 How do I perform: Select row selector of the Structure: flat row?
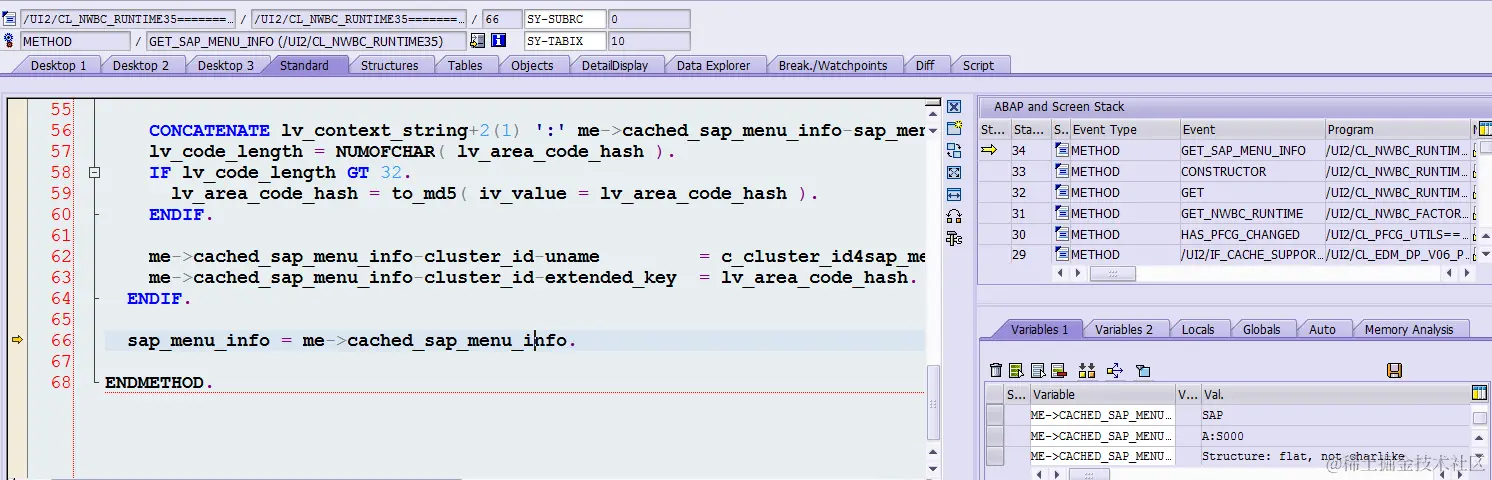click(x=995, y=457)
